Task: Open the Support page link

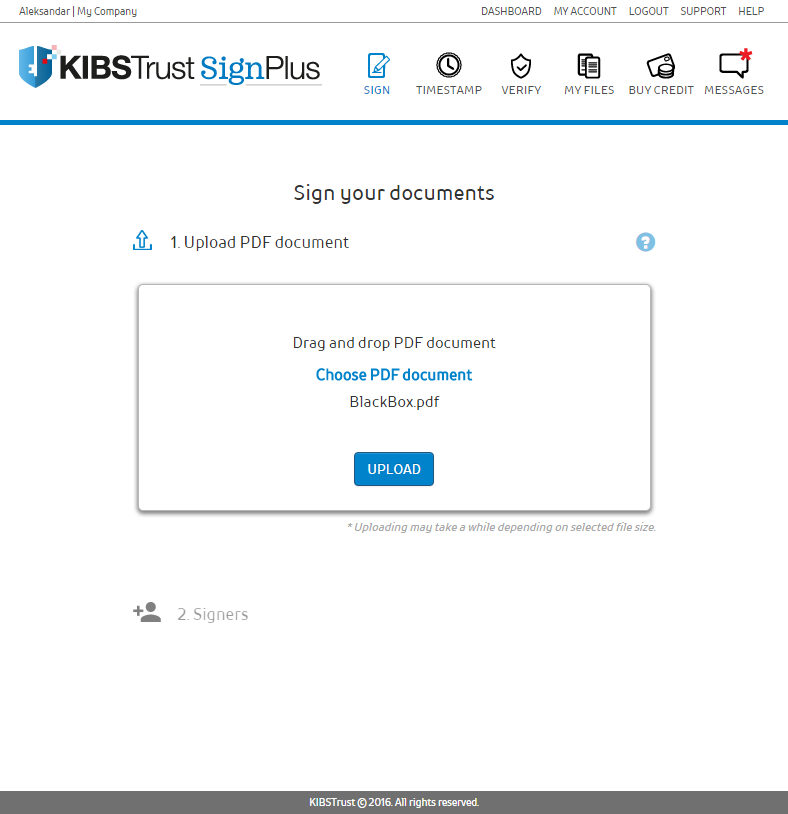Action: (703, 12)
